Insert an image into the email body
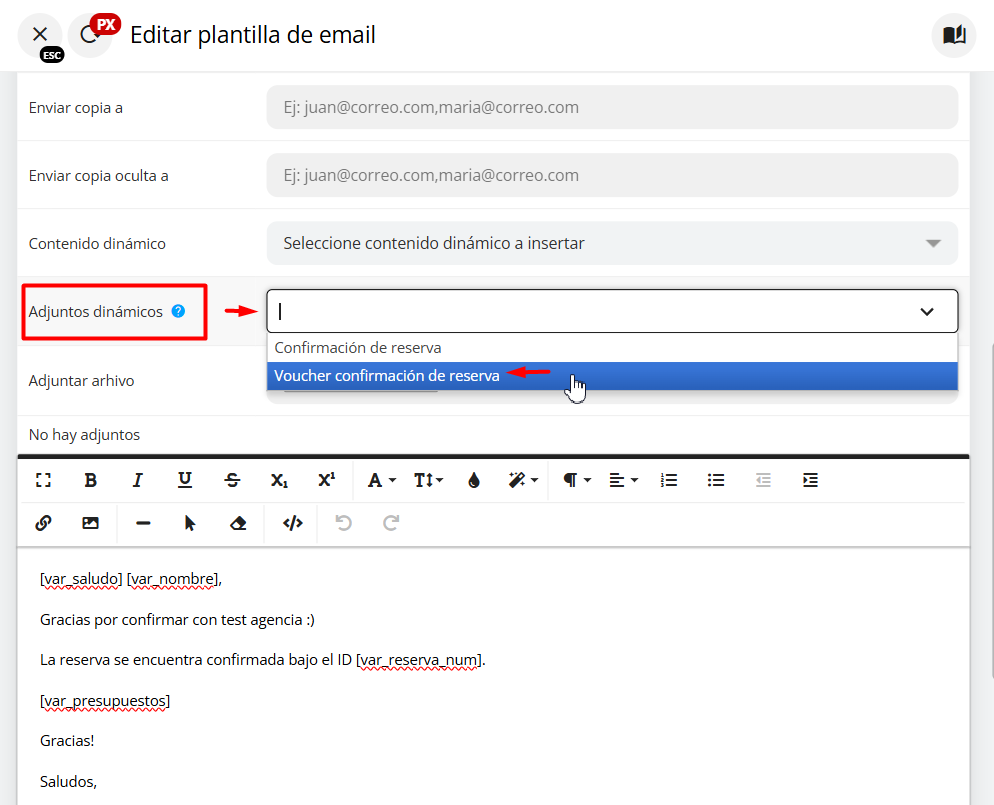994x805 pixels. coord(91,523)
